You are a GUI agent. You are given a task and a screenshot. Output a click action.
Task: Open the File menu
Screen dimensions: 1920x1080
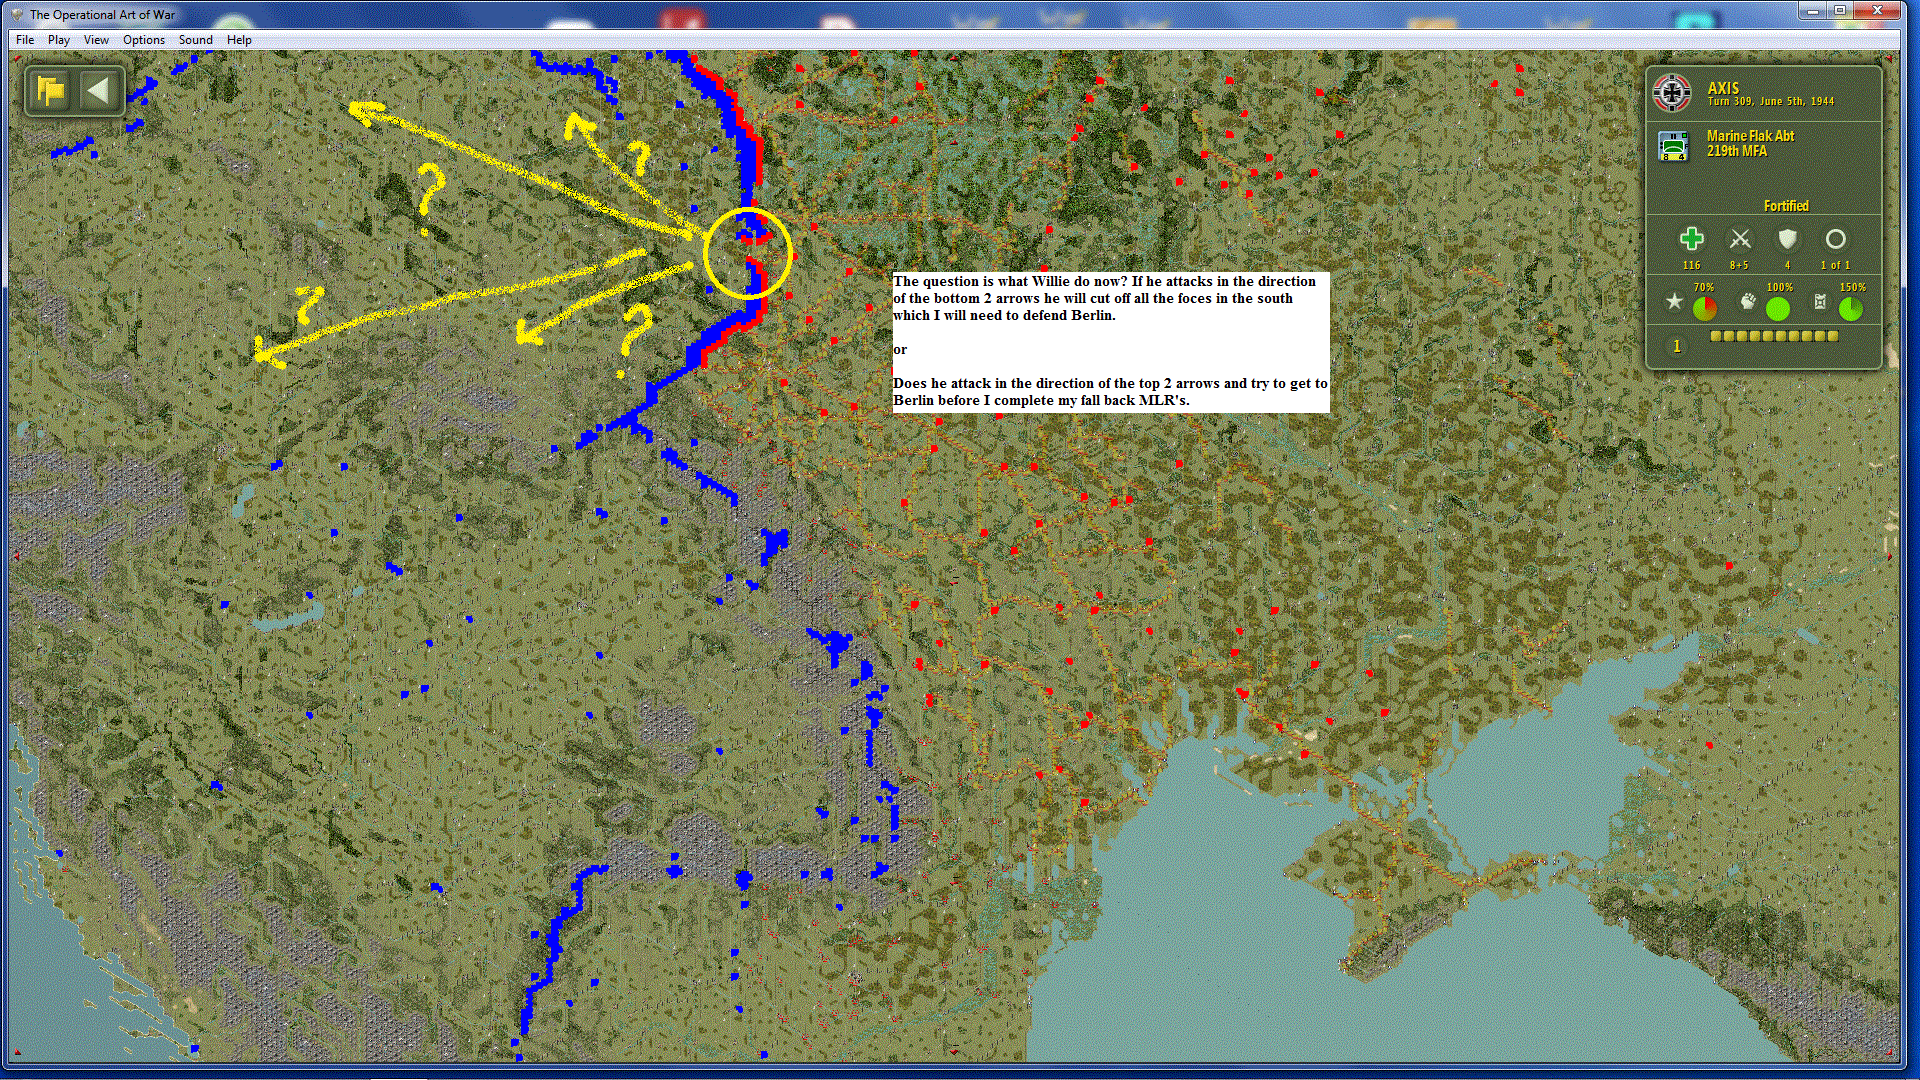[x=25, y=40]
